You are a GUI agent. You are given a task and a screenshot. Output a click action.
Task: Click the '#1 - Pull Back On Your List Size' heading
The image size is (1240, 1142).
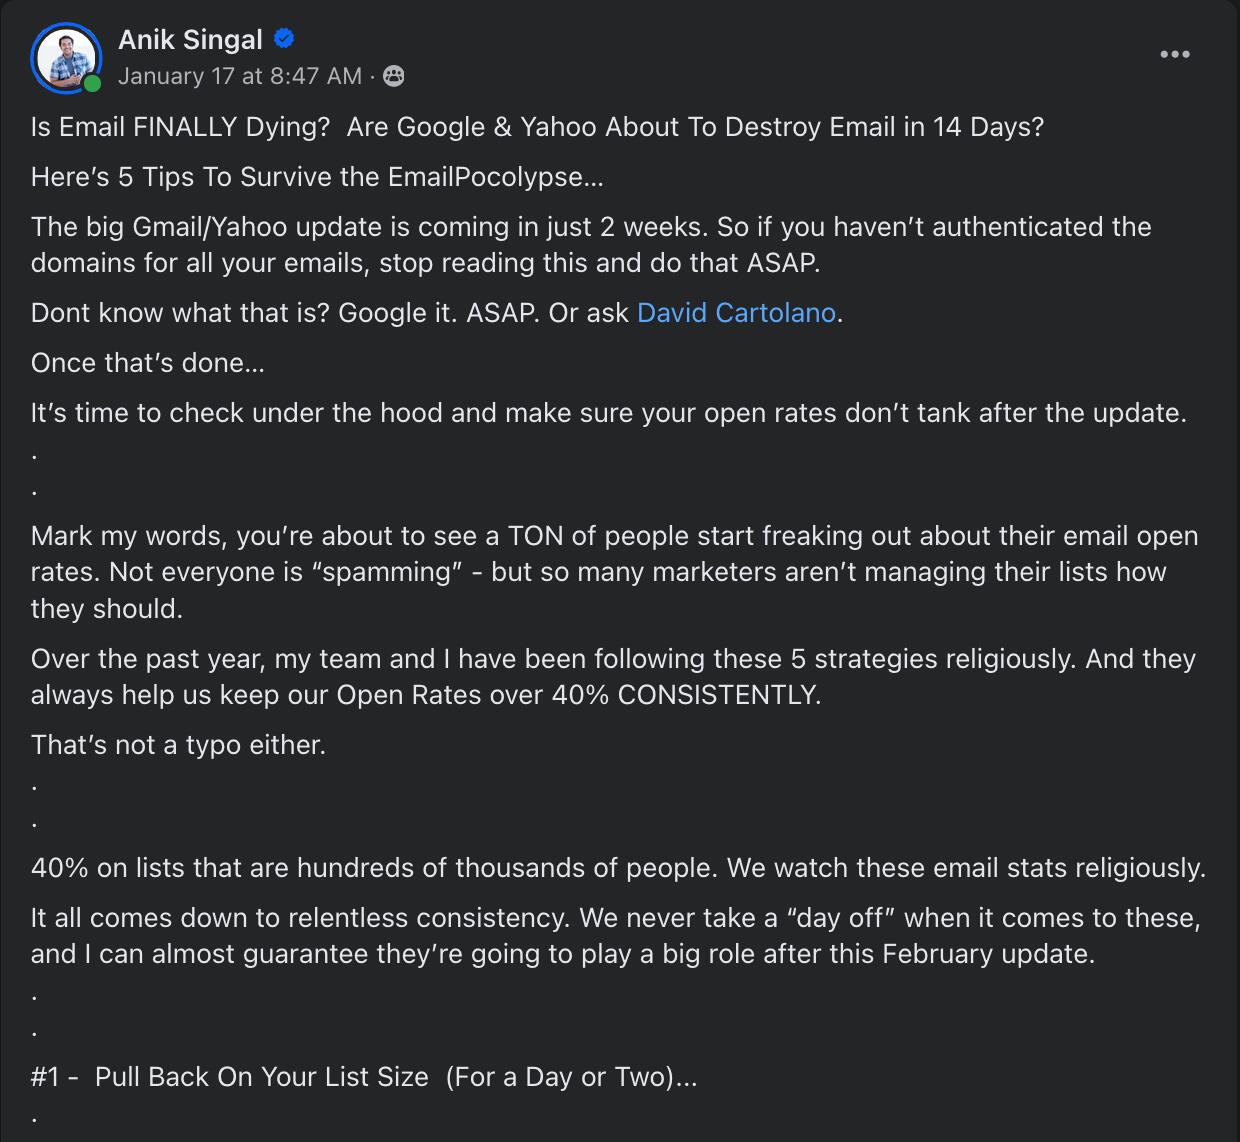[364, 1077]
